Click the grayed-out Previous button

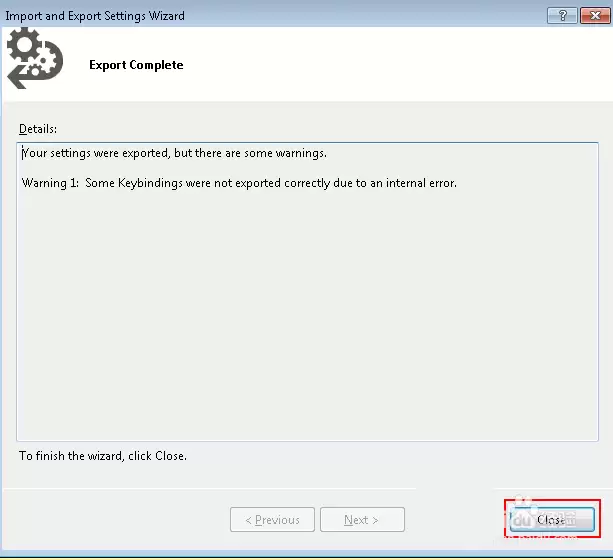click(272, 520)
